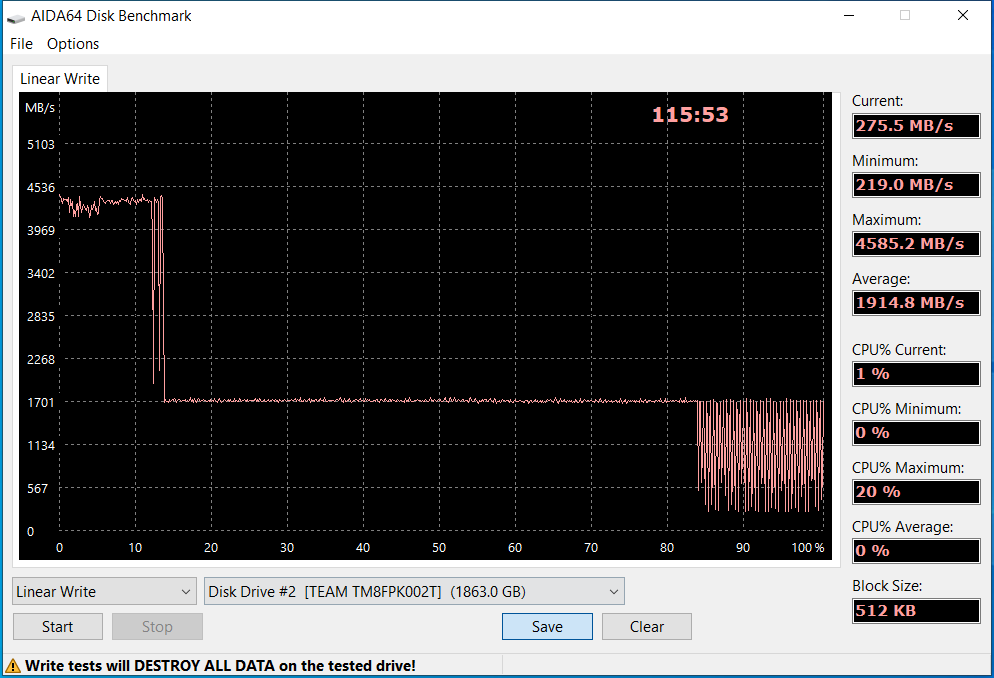Image resolution: width=994 pixels, height=678 pixels.
Task: Click the Save button
Action: click(547, 627)
